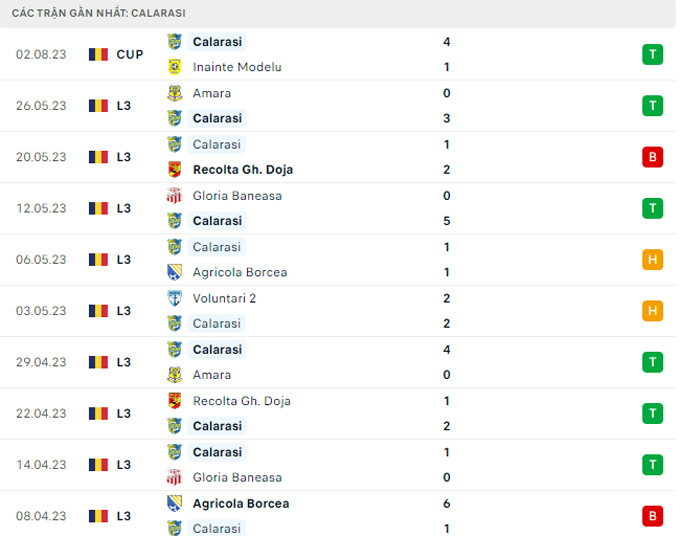680x536 pixels.
Task: Click the Agricola Borcea crest in the 06.05.23 match
Action: [x=174, y=272]
